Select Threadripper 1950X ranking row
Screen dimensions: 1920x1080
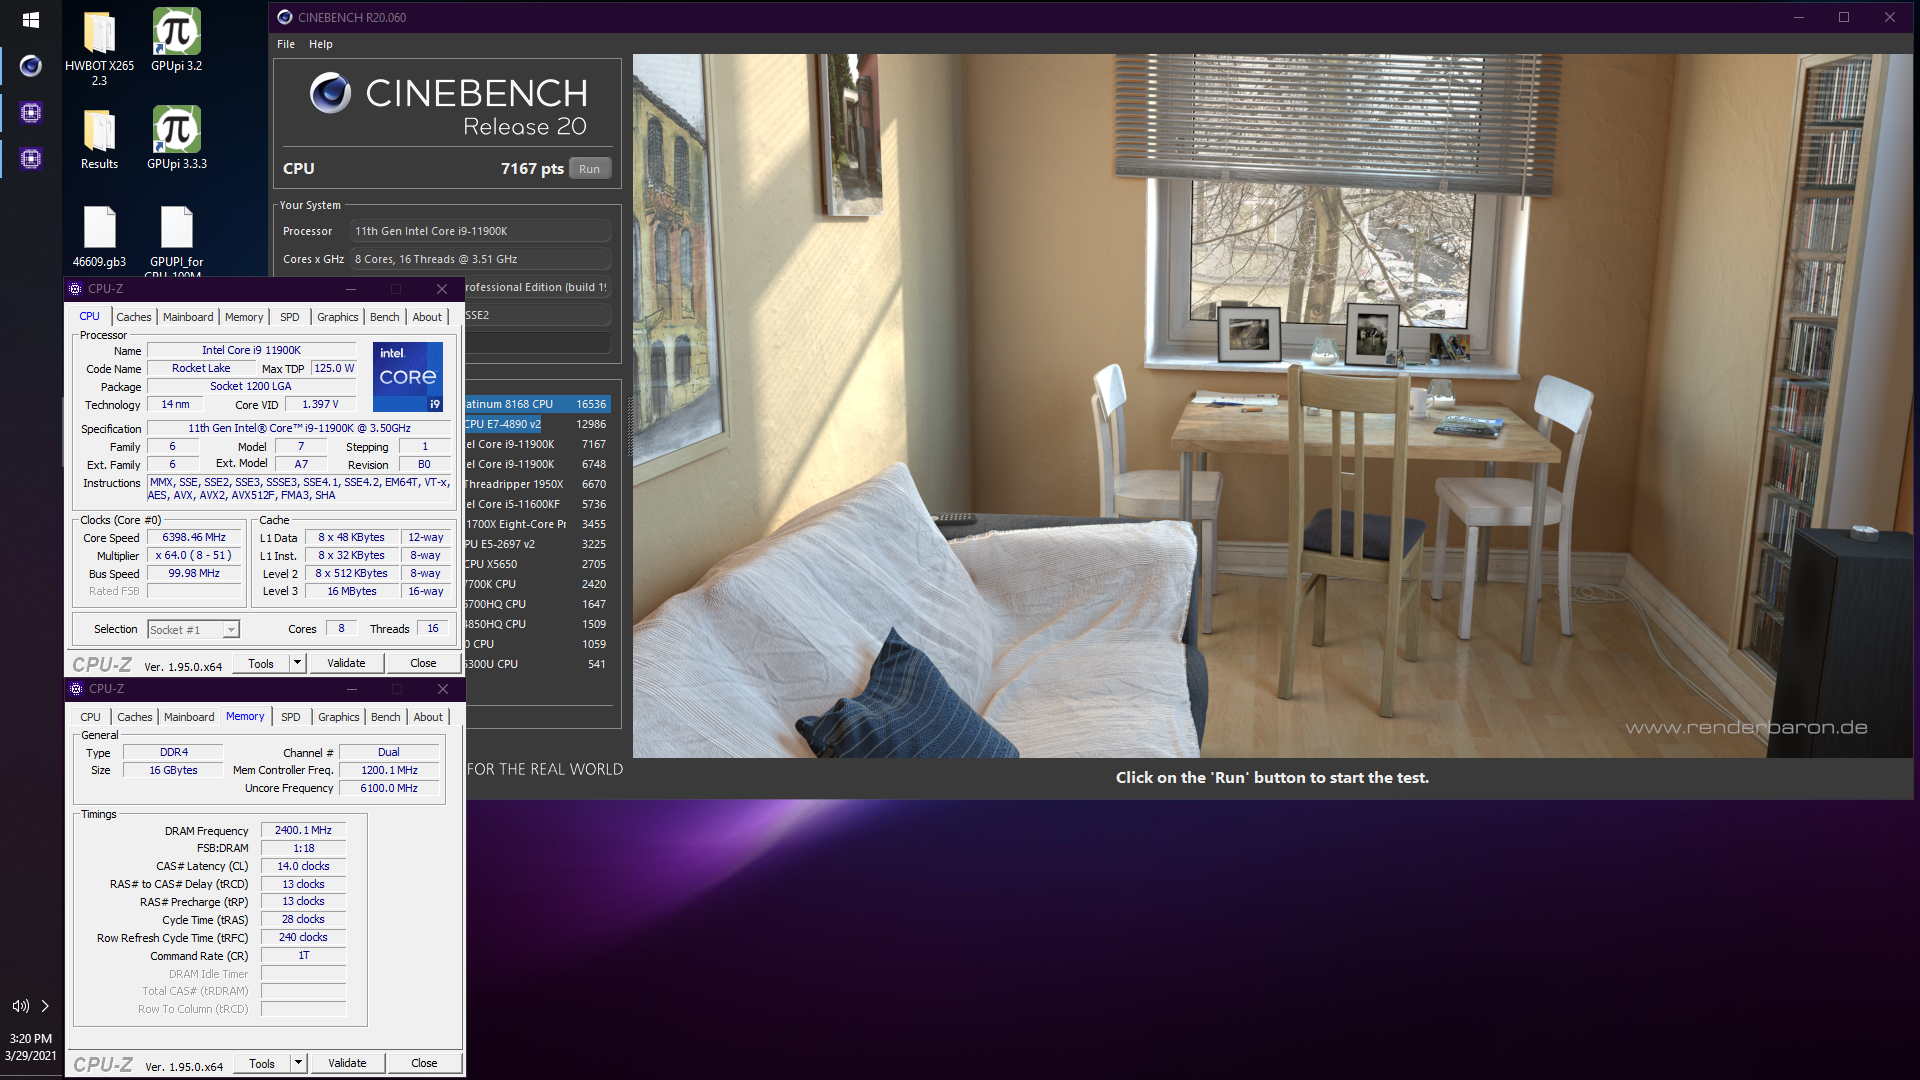tap(537, 484)
